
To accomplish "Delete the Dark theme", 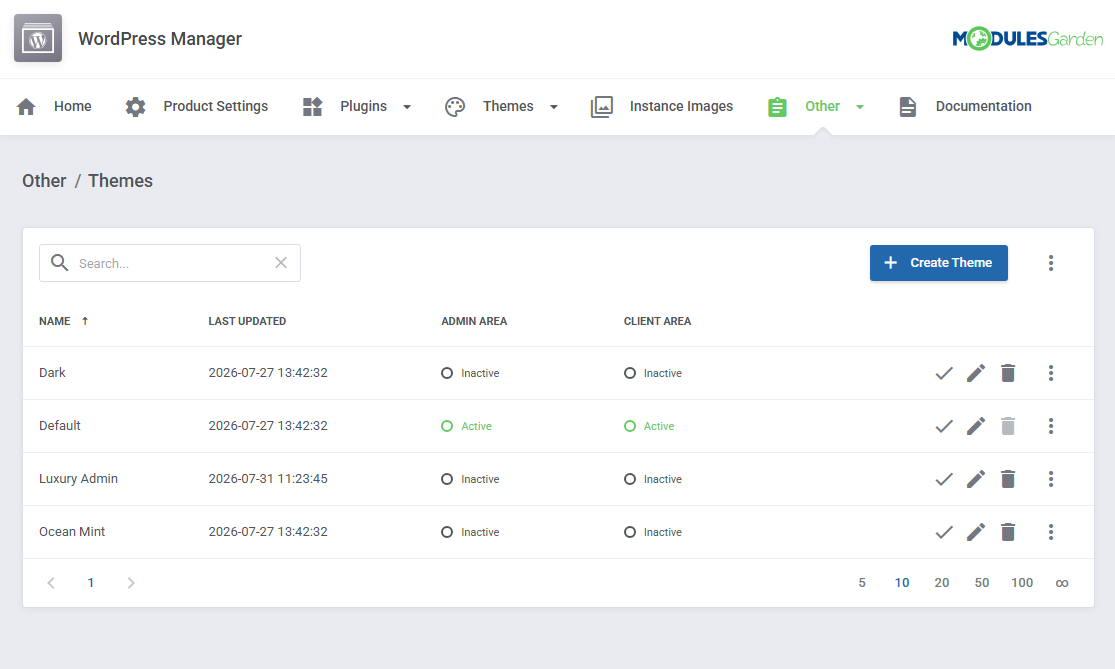I will 1008,373.
